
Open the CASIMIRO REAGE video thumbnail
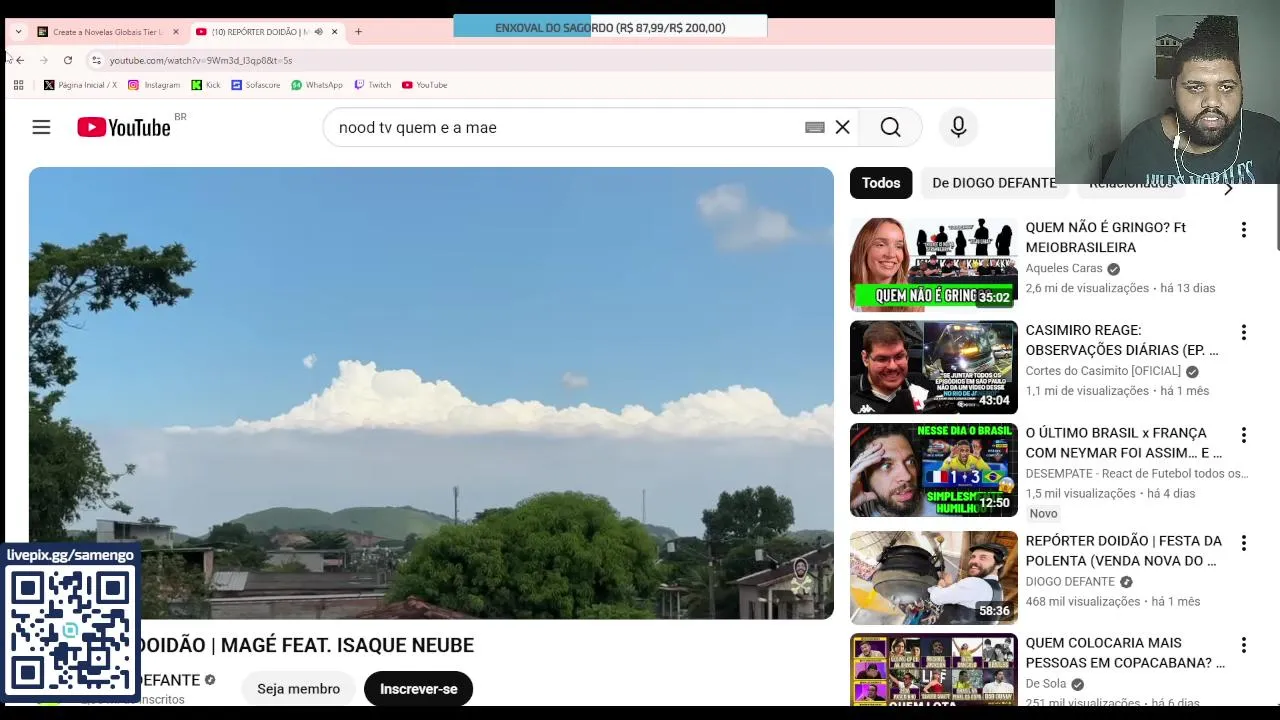coord(934,367)
